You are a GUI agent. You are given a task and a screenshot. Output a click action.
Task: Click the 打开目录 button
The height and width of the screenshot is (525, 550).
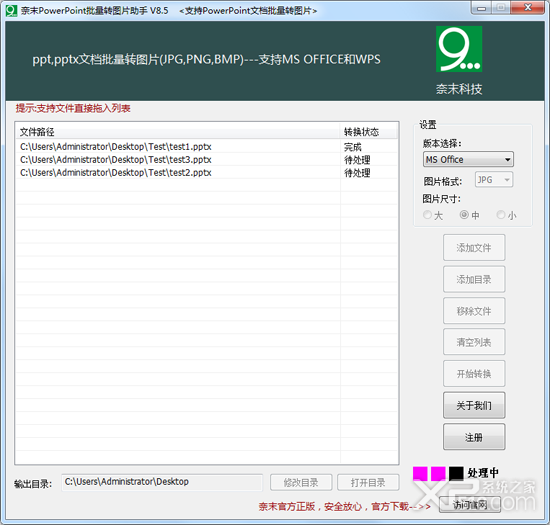pyautogui.click(x=368, y=483)
